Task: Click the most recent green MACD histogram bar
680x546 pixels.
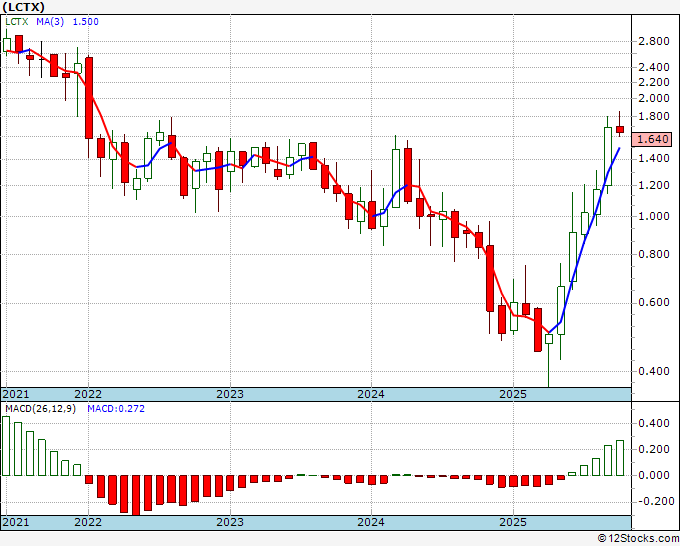Action: point(620,458)
